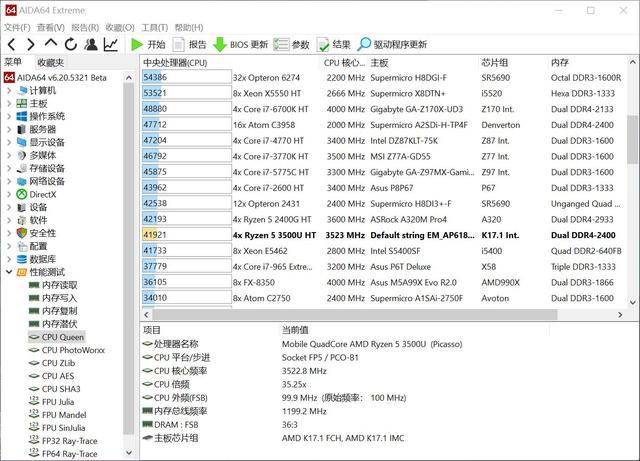Open the 内存复制 benchmark
Viewport: 640px width, 461px height.
pos(53,311)
